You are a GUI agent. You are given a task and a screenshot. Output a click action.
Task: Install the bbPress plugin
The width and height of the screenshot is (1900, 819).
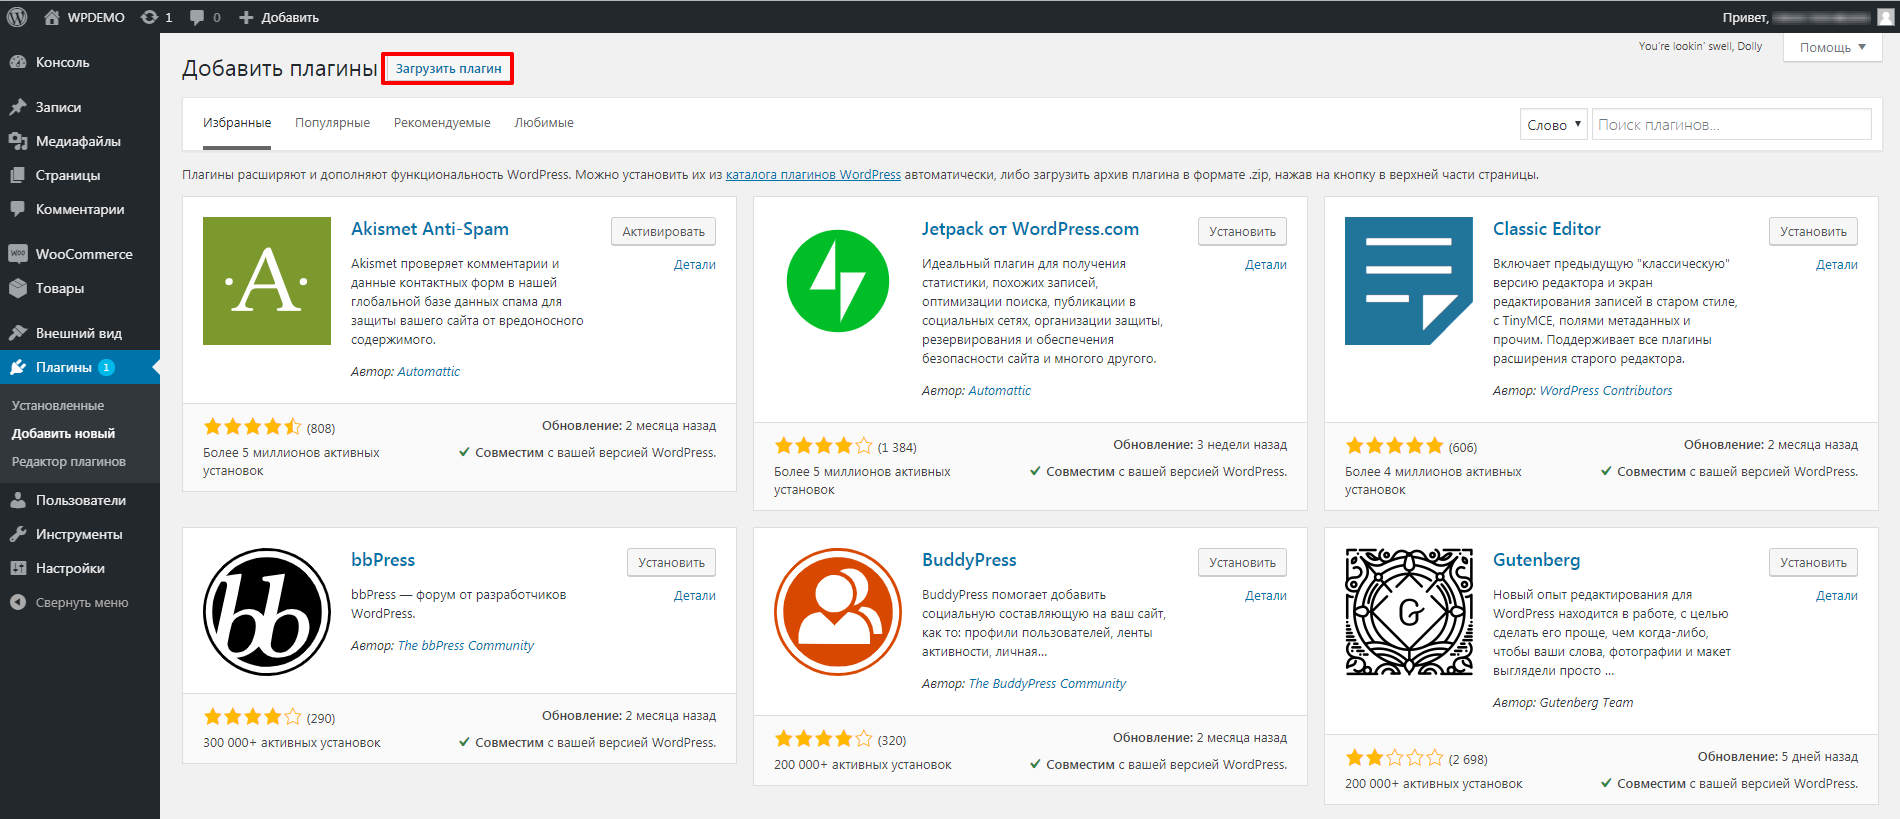671,562
